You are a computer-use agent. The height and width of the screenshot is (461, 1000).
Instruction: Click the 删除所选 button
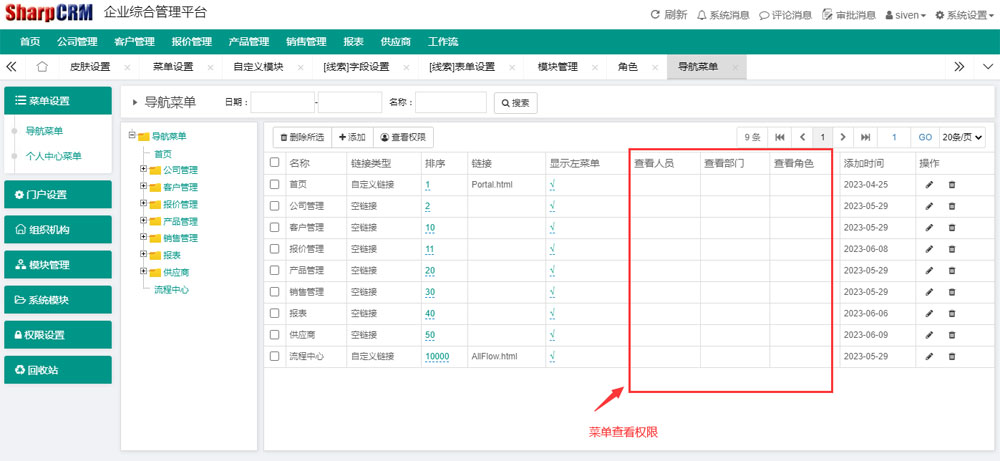(x=300, y=137)
